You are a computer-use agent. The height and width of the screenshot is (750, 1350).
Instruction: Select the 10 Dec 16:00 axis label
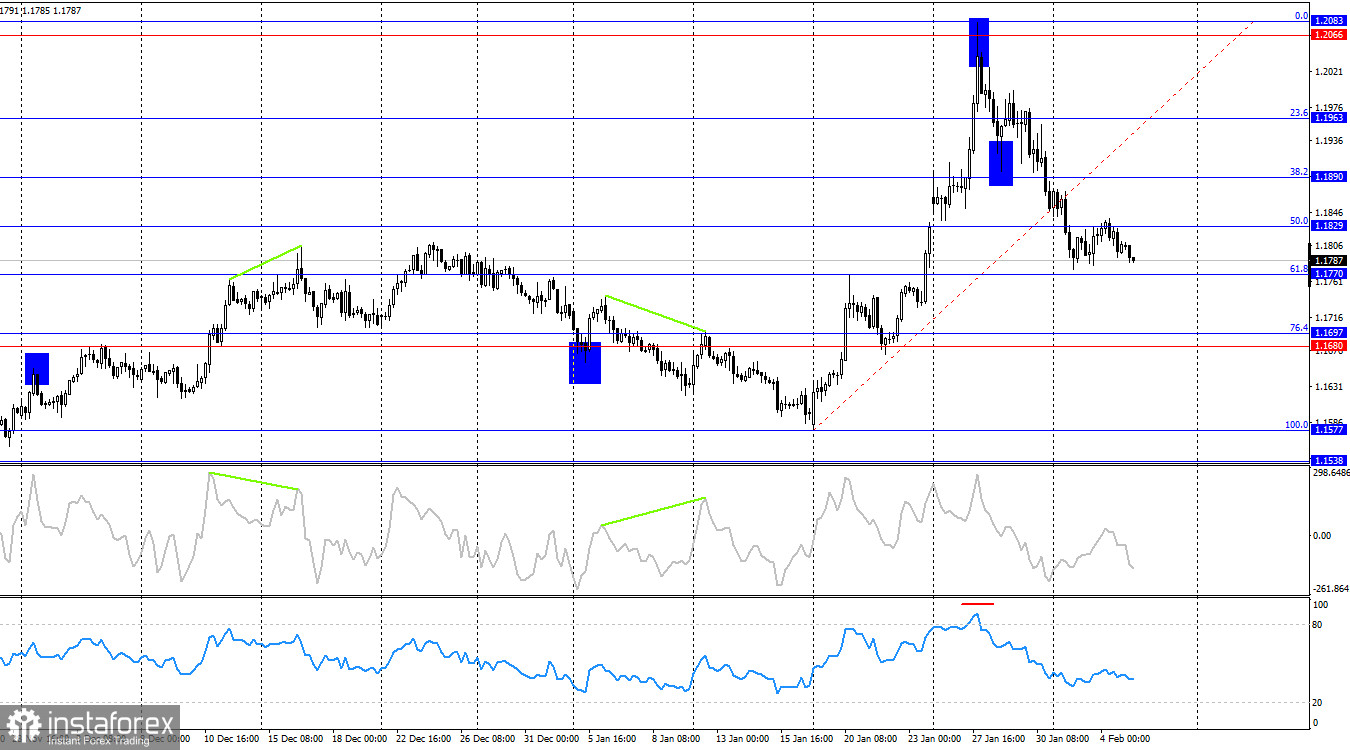pyautogui.click(x=232, y=739)
